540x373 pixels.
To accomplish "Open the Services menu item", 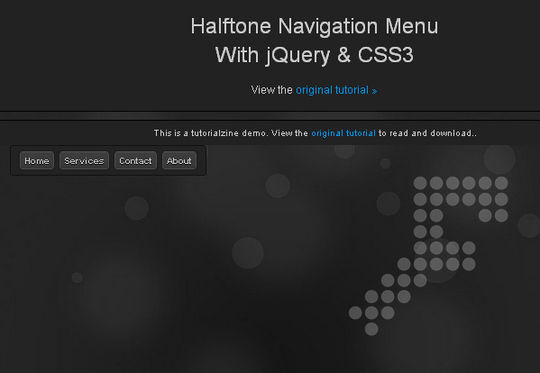I will pyautogui.click(x=84, y=160).
